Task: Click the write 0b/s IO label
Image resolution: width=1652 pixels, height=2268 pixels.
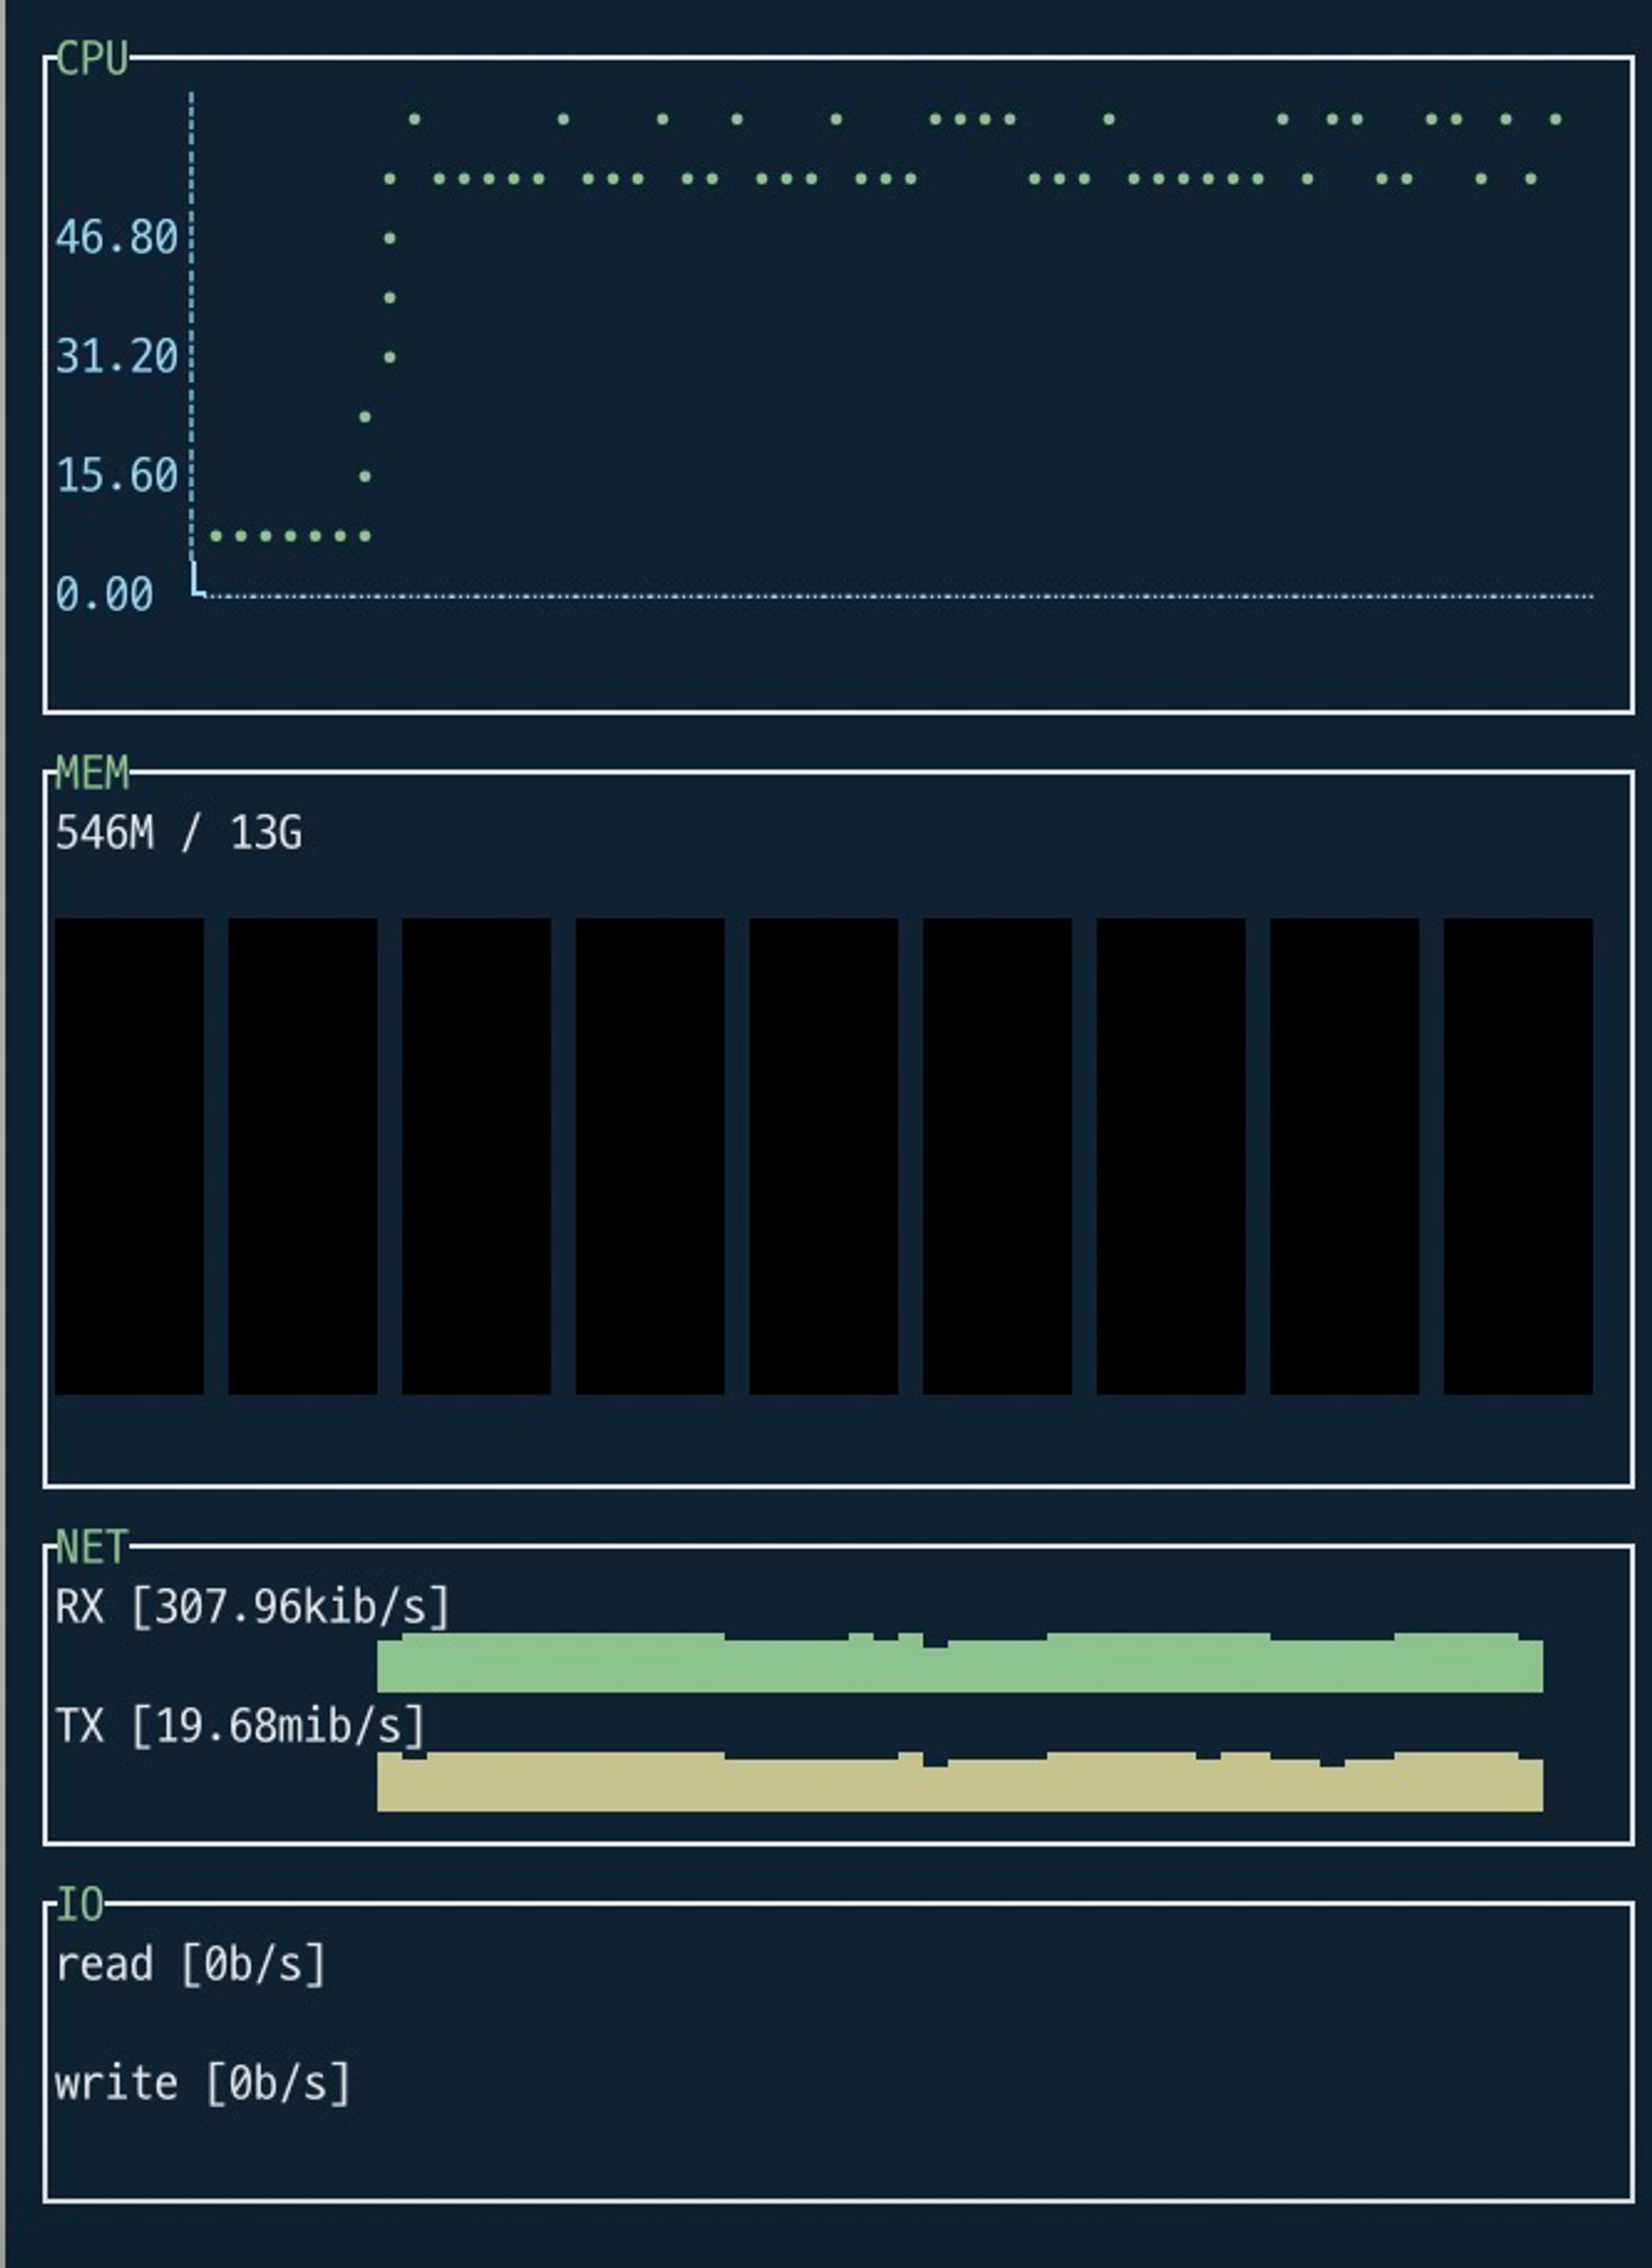Action: [203, 2084]
